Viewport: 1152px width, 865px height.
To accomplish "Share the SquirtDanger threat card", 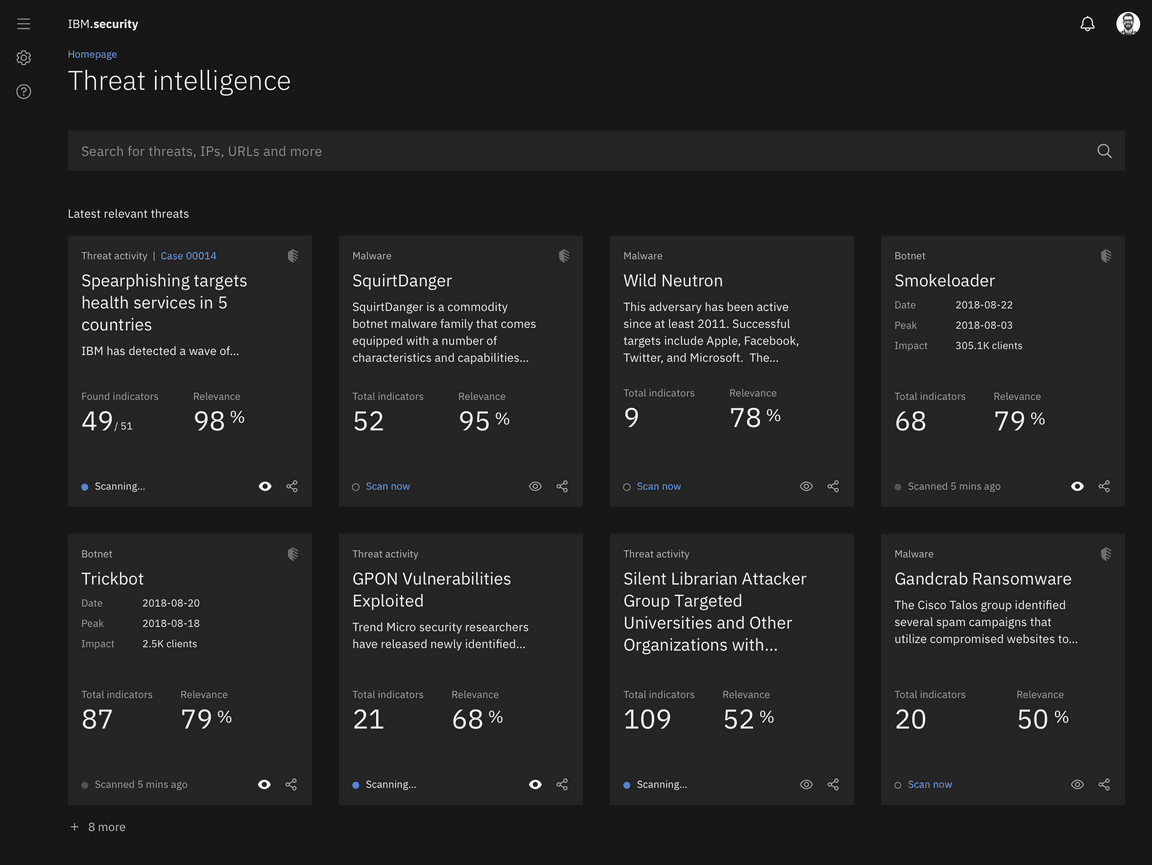I will (562, 487).
